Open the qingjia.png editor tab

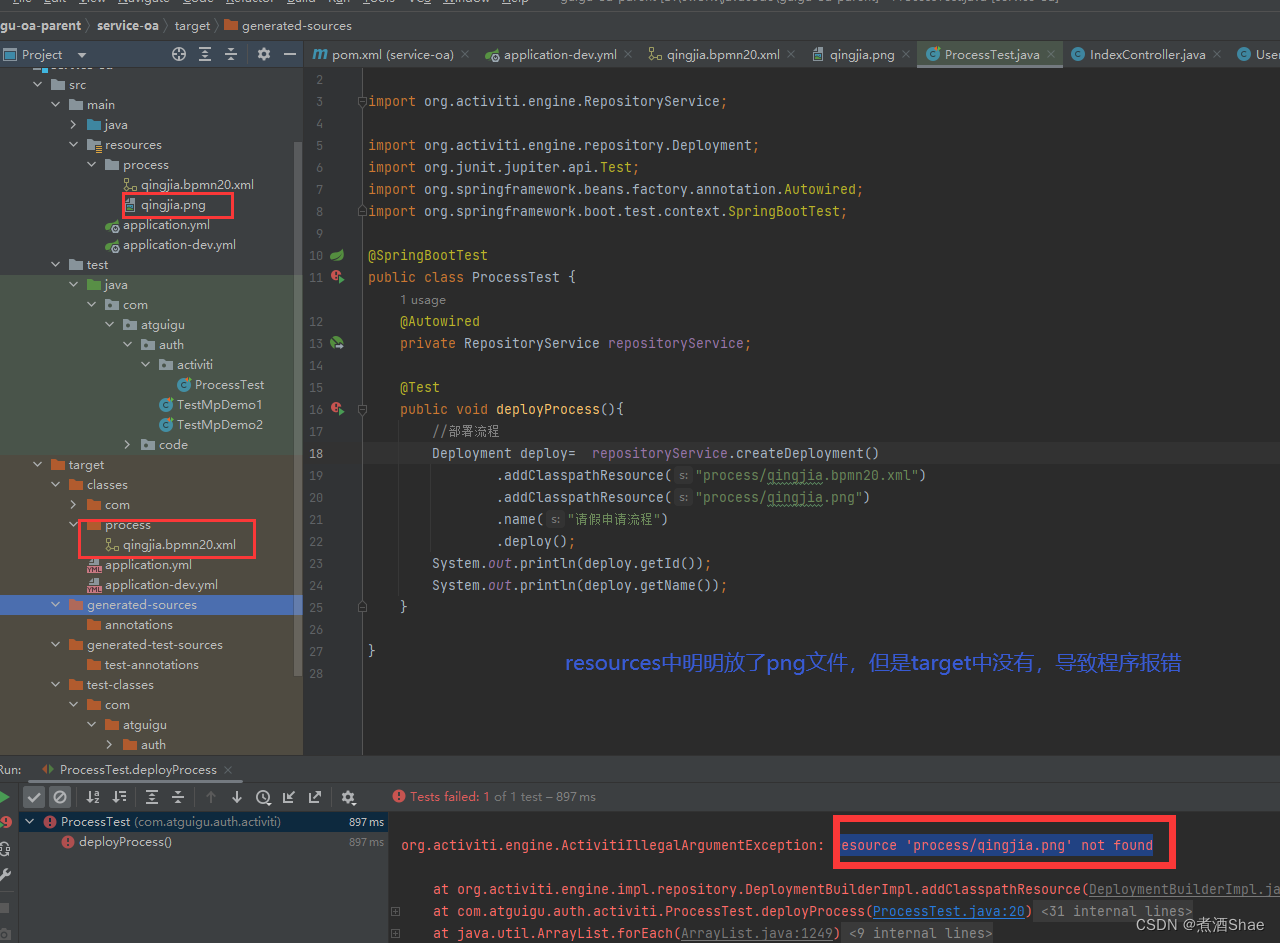tap(852, 55)
